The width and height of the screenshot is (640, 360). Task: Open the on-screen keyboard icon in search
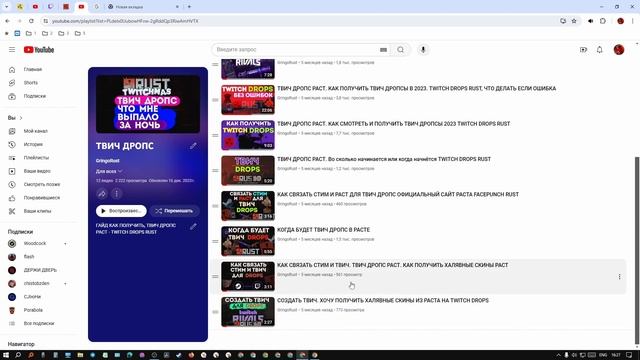(383, 49)
